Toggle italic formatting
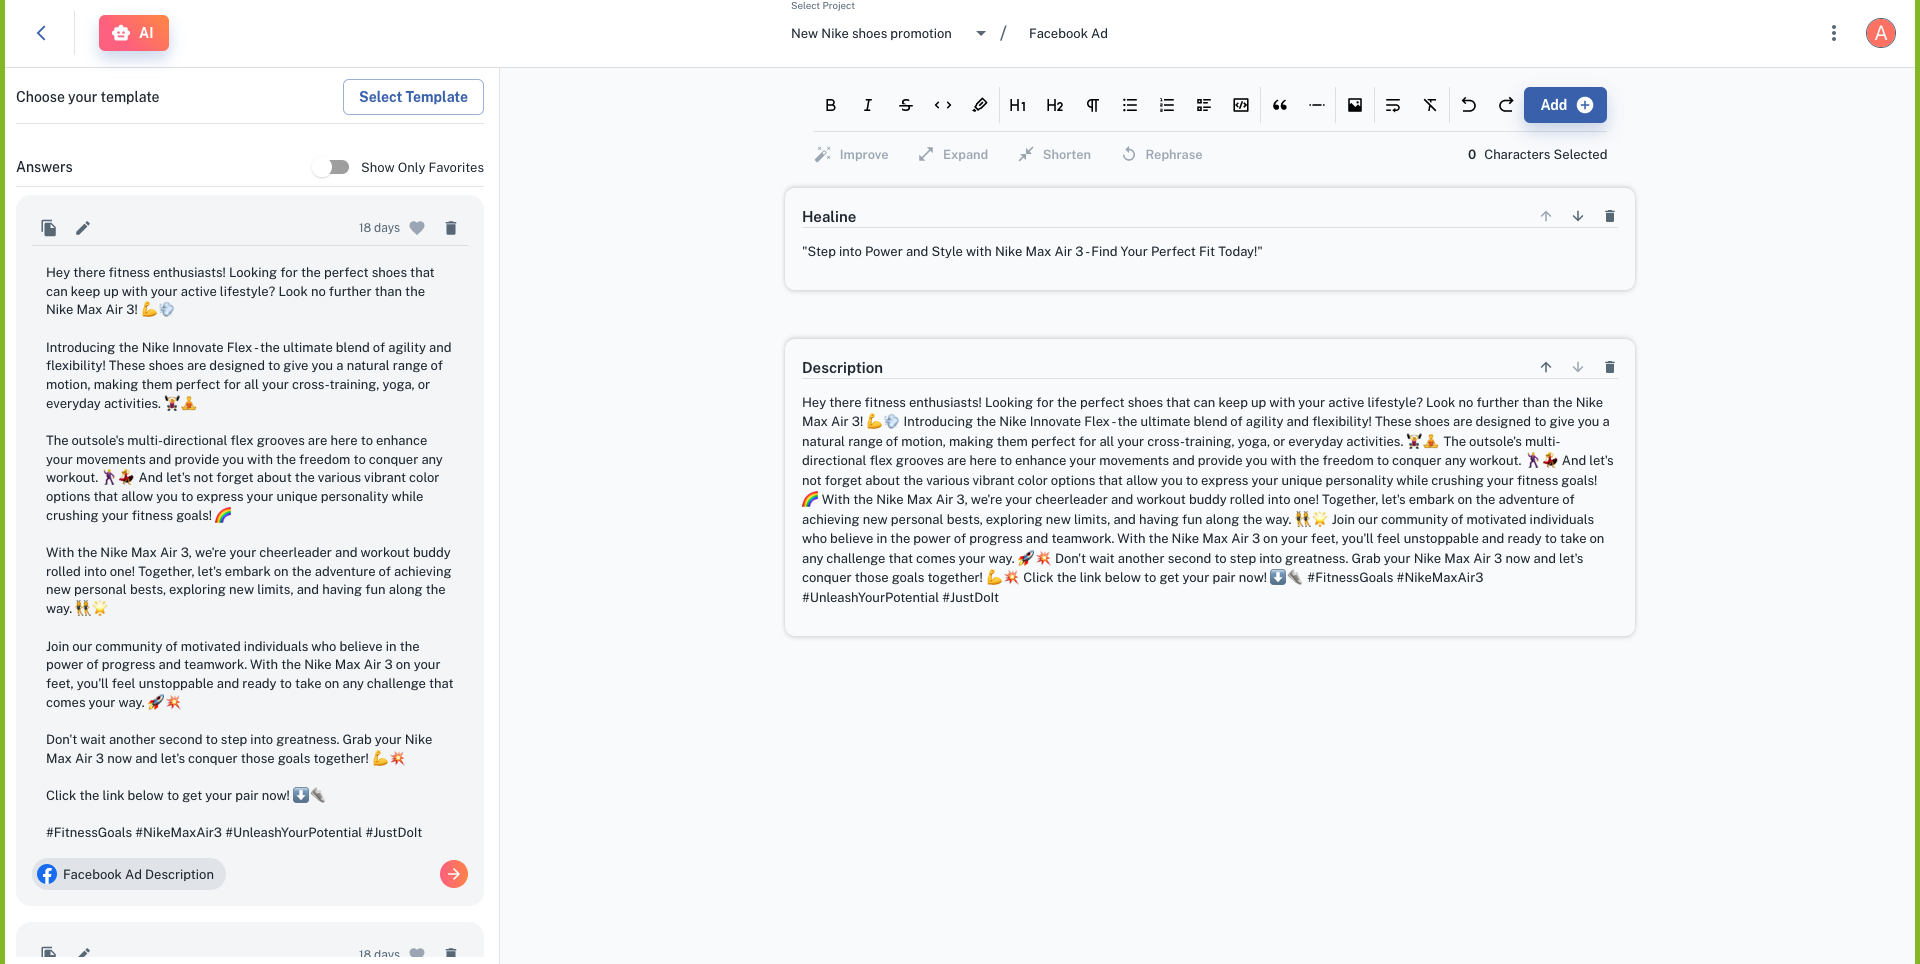The width and height of the screenshot is (1920, 964). point(867,105)
